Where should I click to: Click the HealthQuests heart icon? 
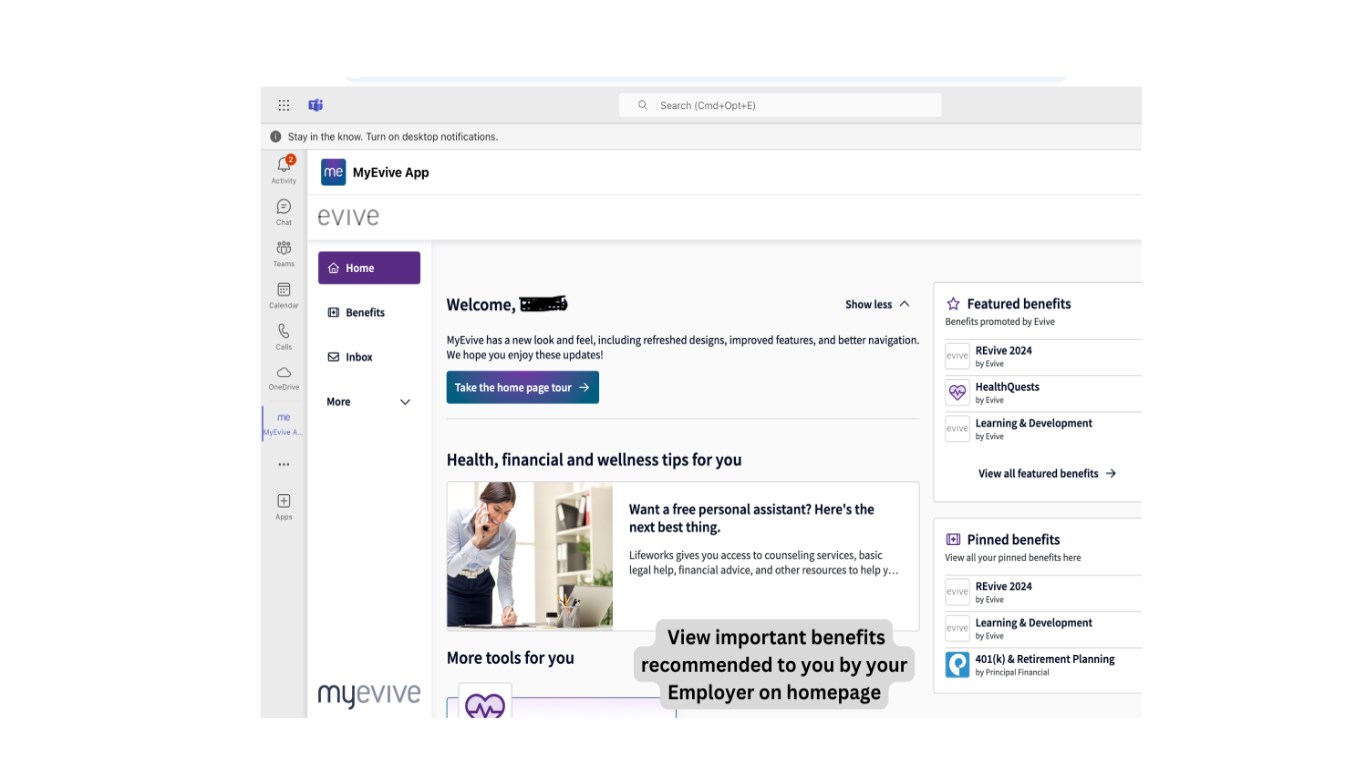[957, 392]
